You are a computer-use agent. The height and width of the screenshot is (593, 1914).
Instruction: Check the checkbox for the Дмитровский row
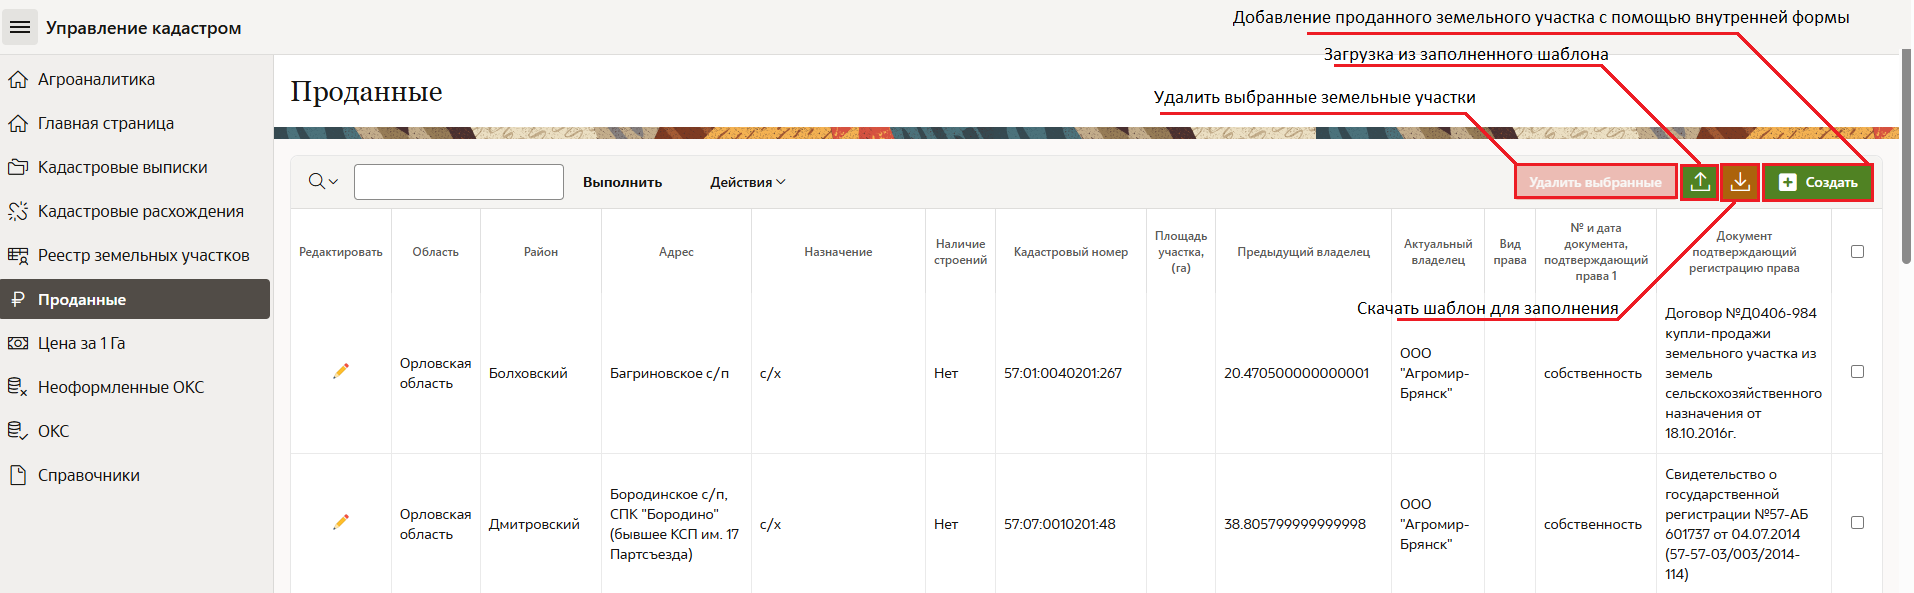[1857, 523]
